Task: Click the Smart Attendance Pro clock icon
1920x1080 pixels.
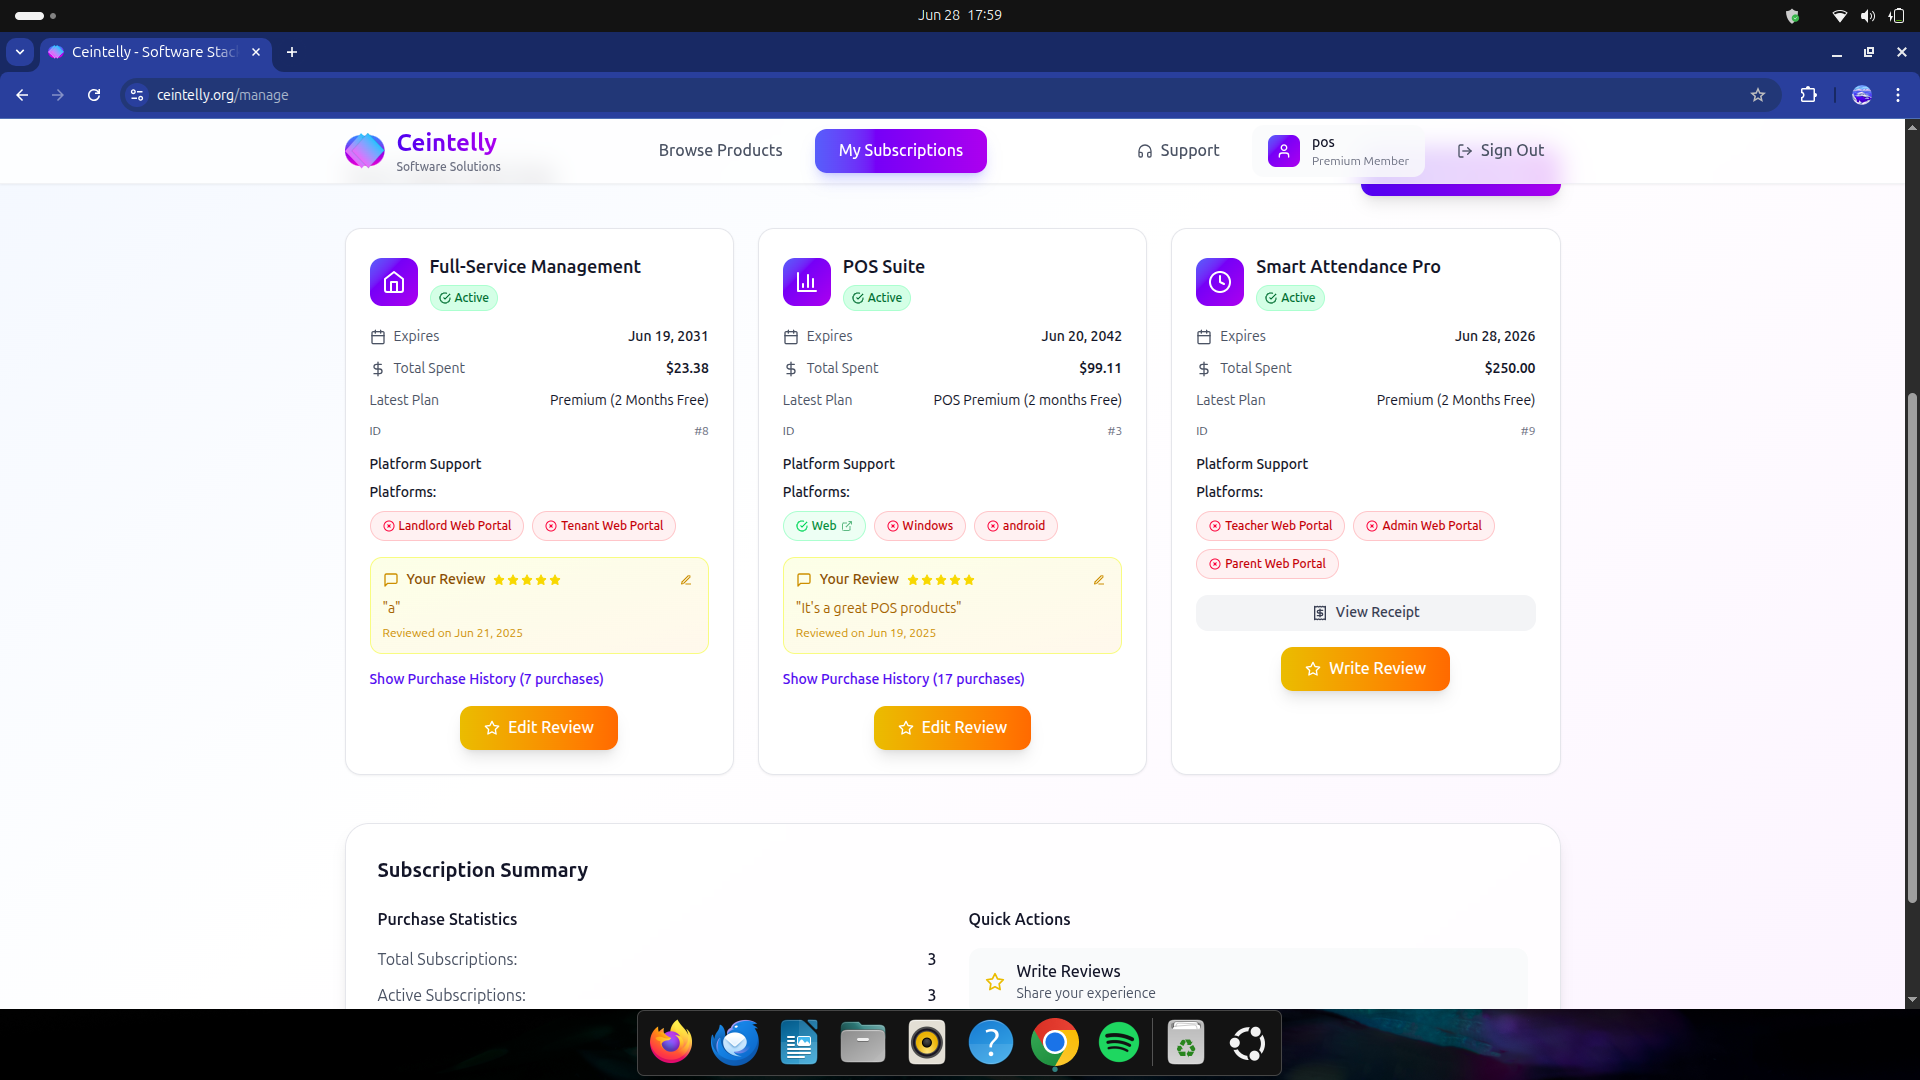Action: click(x=1219, y=282)
